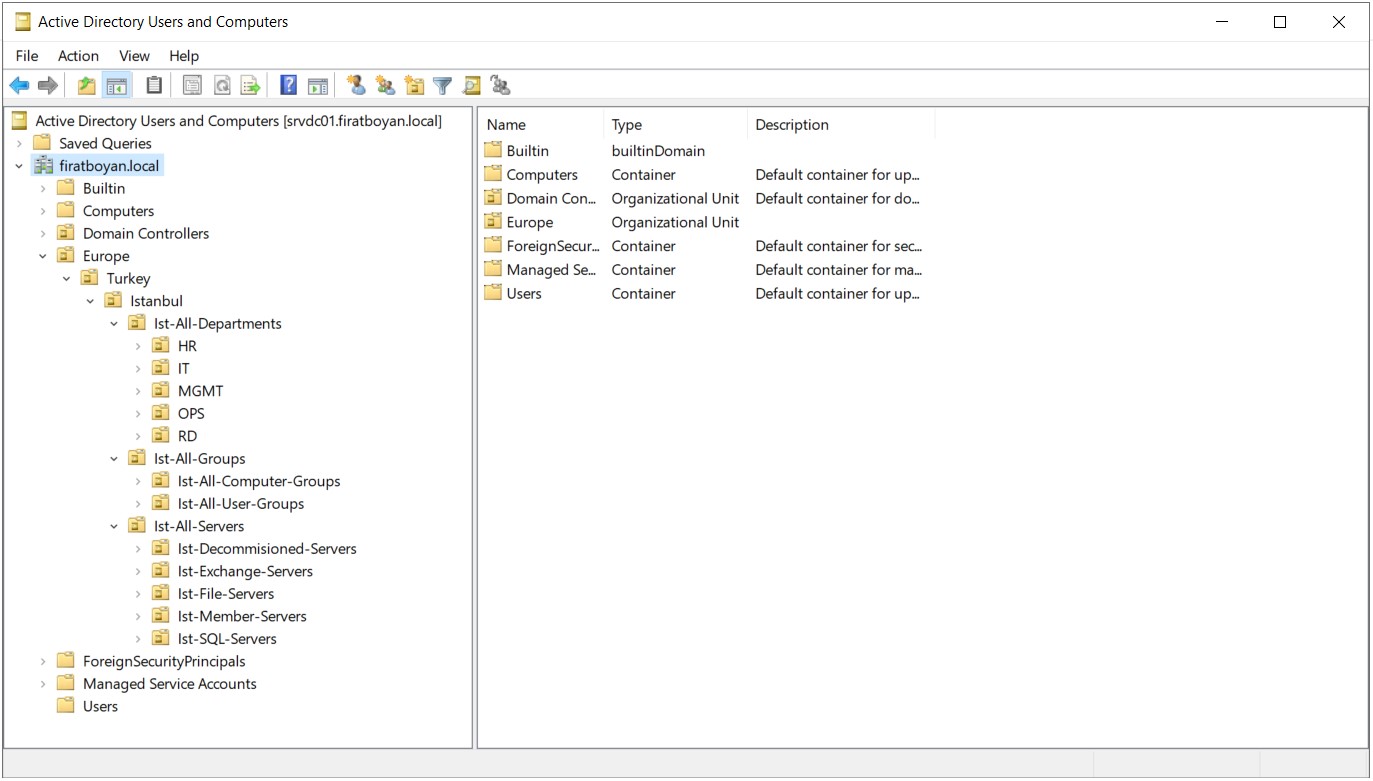Image resolution: width=1373 pixels, height=781 pixels.
Task: Click the Back arrow toolbar icon
Action: pos(19,86)
